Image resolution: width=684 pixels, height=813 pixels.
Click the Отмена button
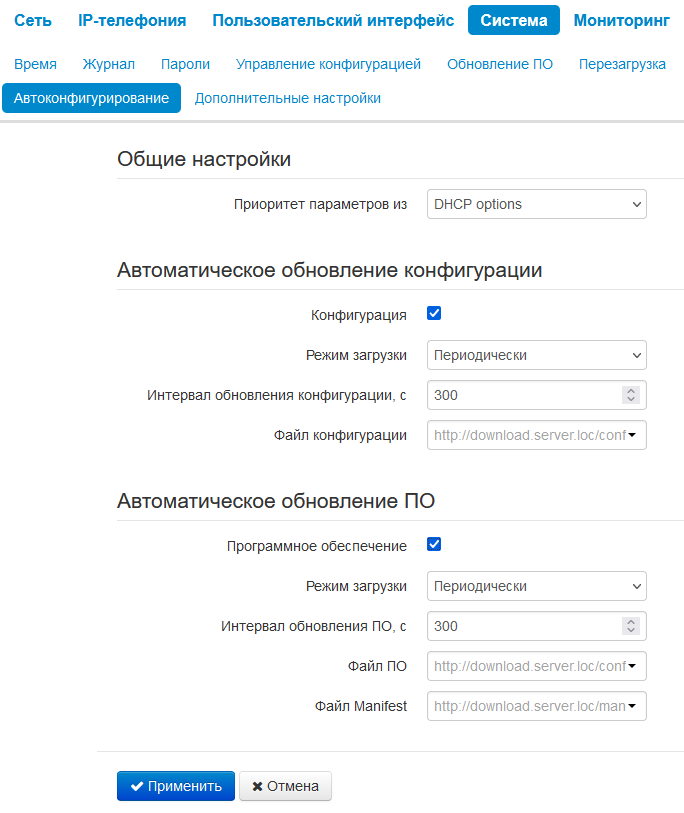285,786
